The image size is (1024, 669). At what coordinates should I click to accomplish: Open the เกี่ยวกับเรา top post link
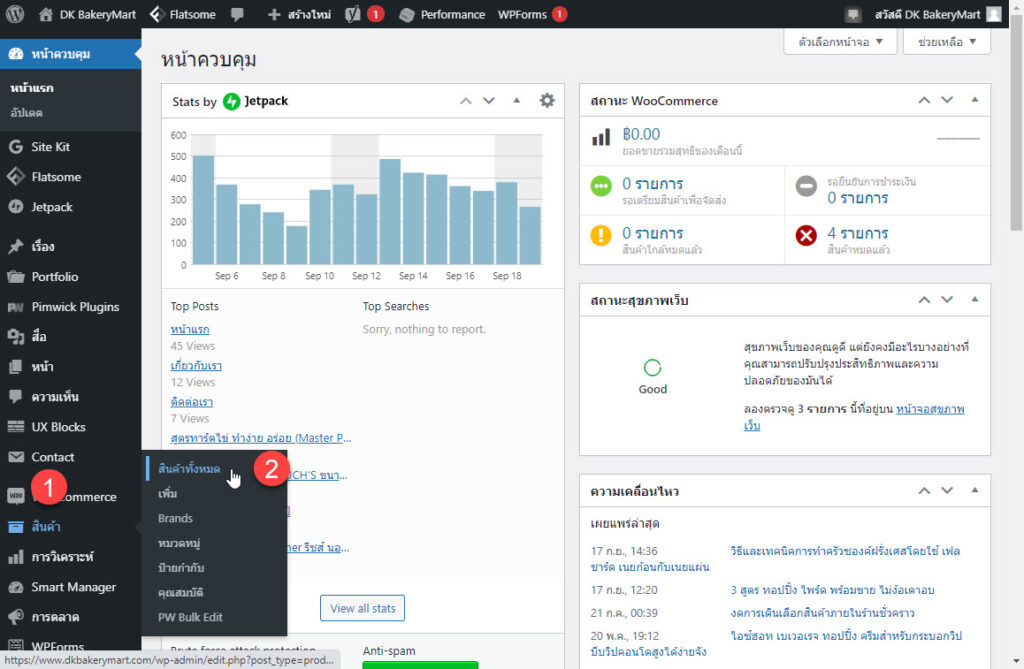[196, 366]
